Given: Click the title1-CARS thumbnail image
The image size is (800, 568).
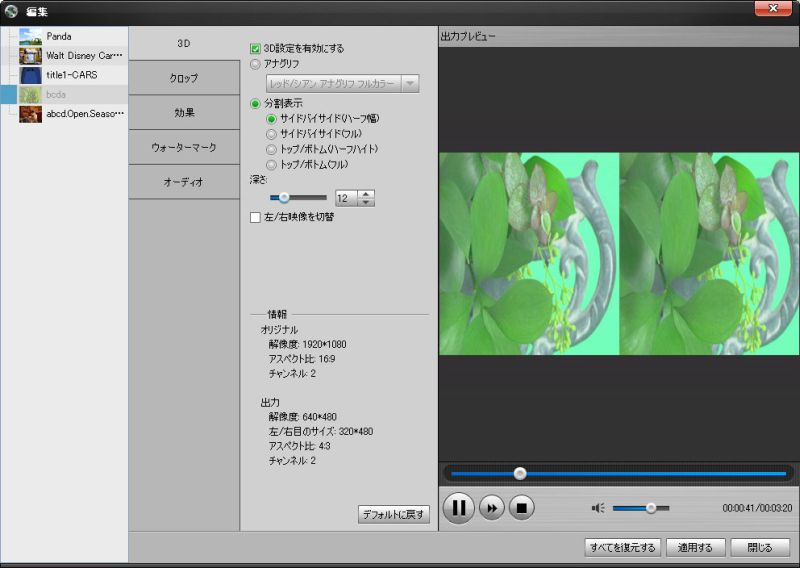Looking at the screenshot, I should click(31, 75).
